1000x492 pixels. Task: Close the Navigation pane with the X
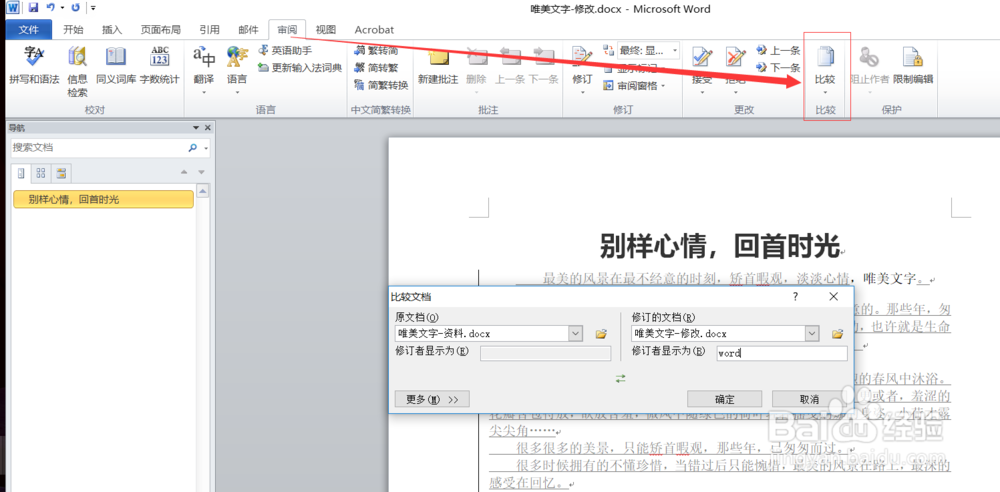207,128
